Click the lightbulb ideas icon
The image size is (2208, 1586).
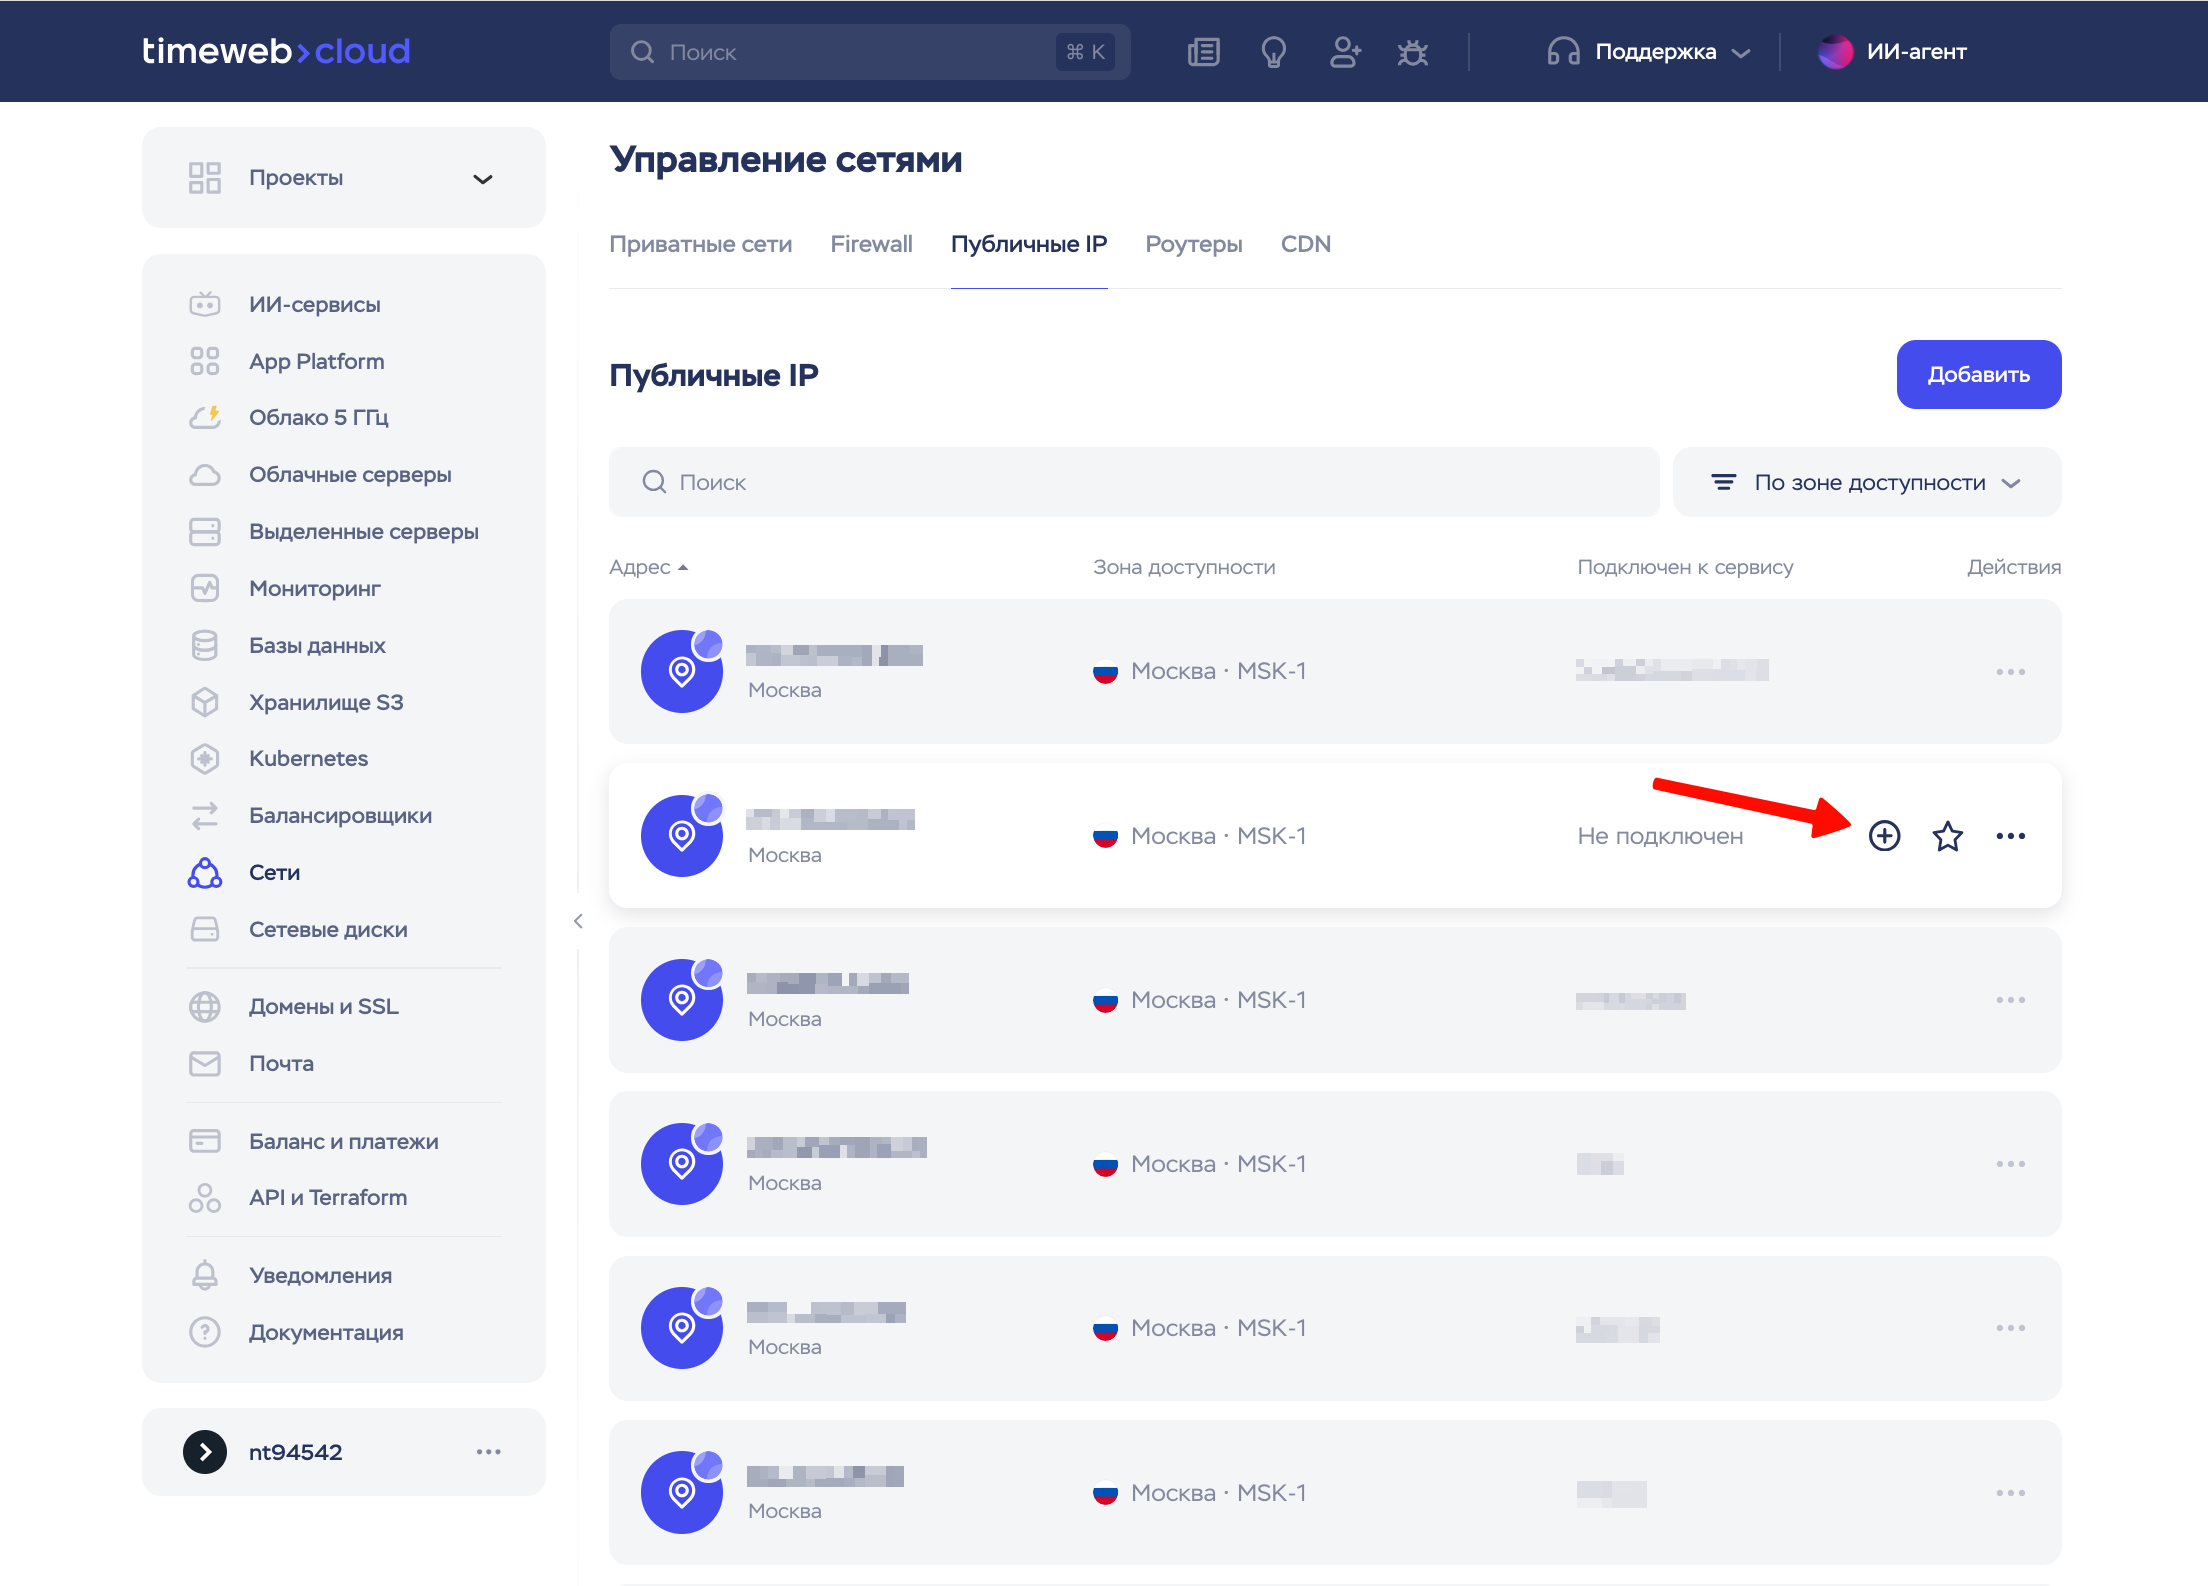click(x=1273, y=52)
